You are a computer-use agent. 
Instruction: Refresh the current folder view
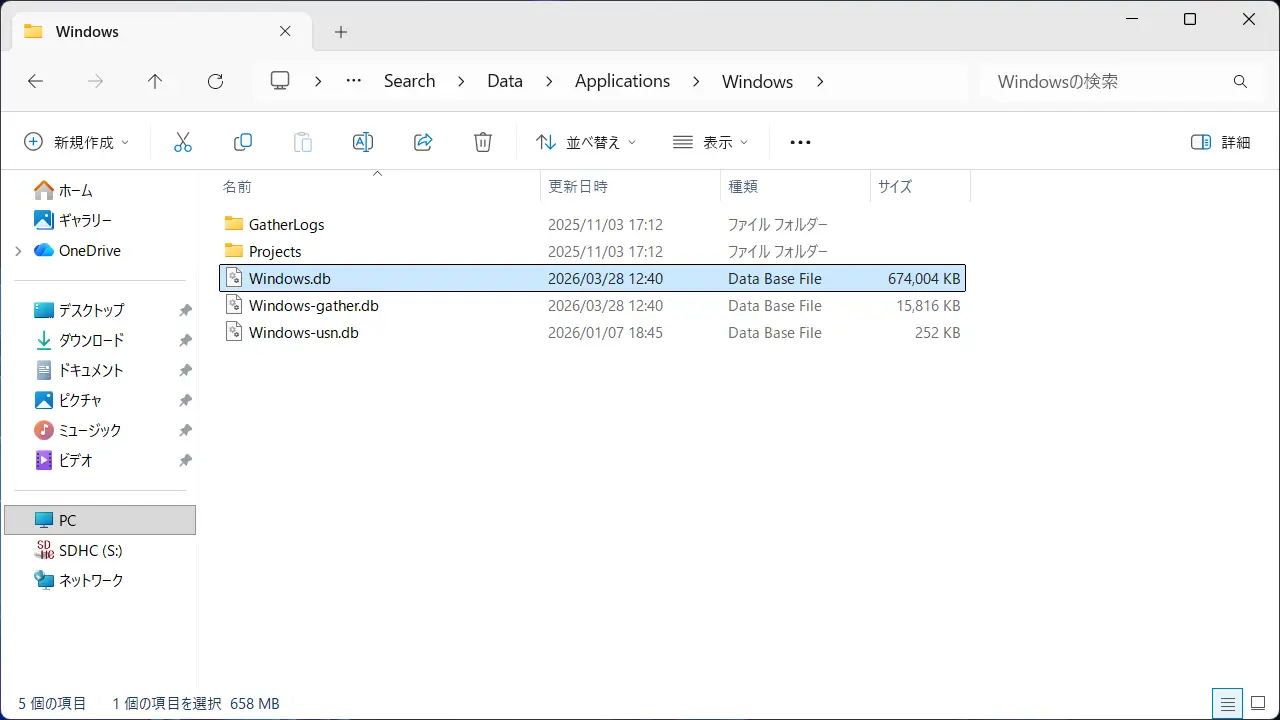pos(215,82)
